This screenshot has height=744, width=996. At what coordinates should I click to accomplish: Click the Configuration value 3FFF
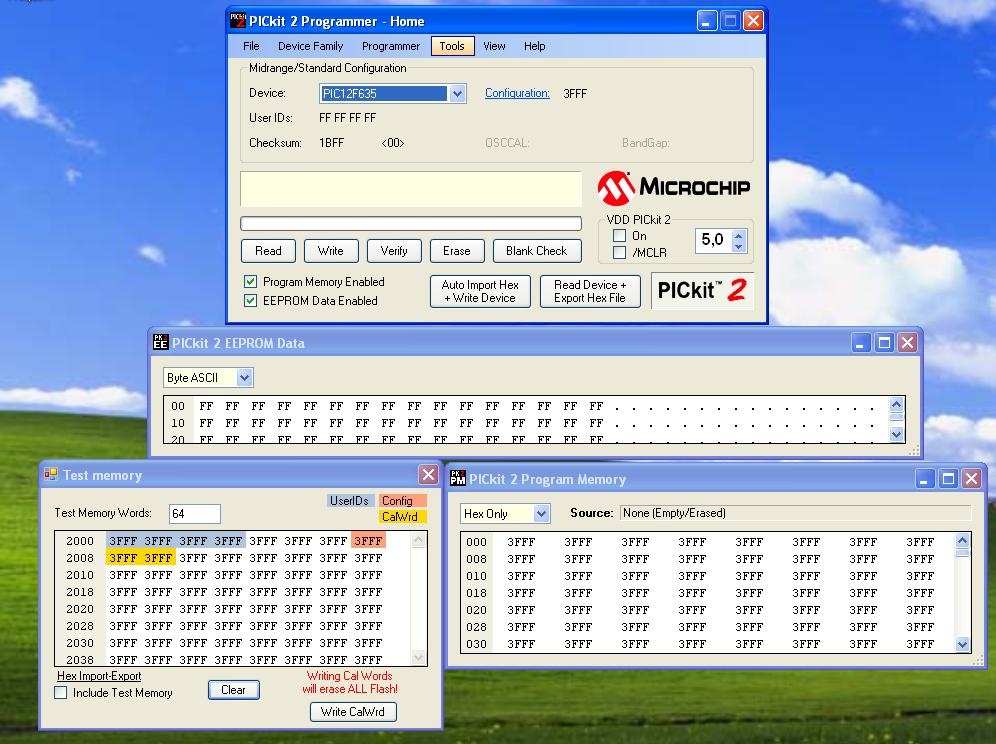(x=575, y=93)
